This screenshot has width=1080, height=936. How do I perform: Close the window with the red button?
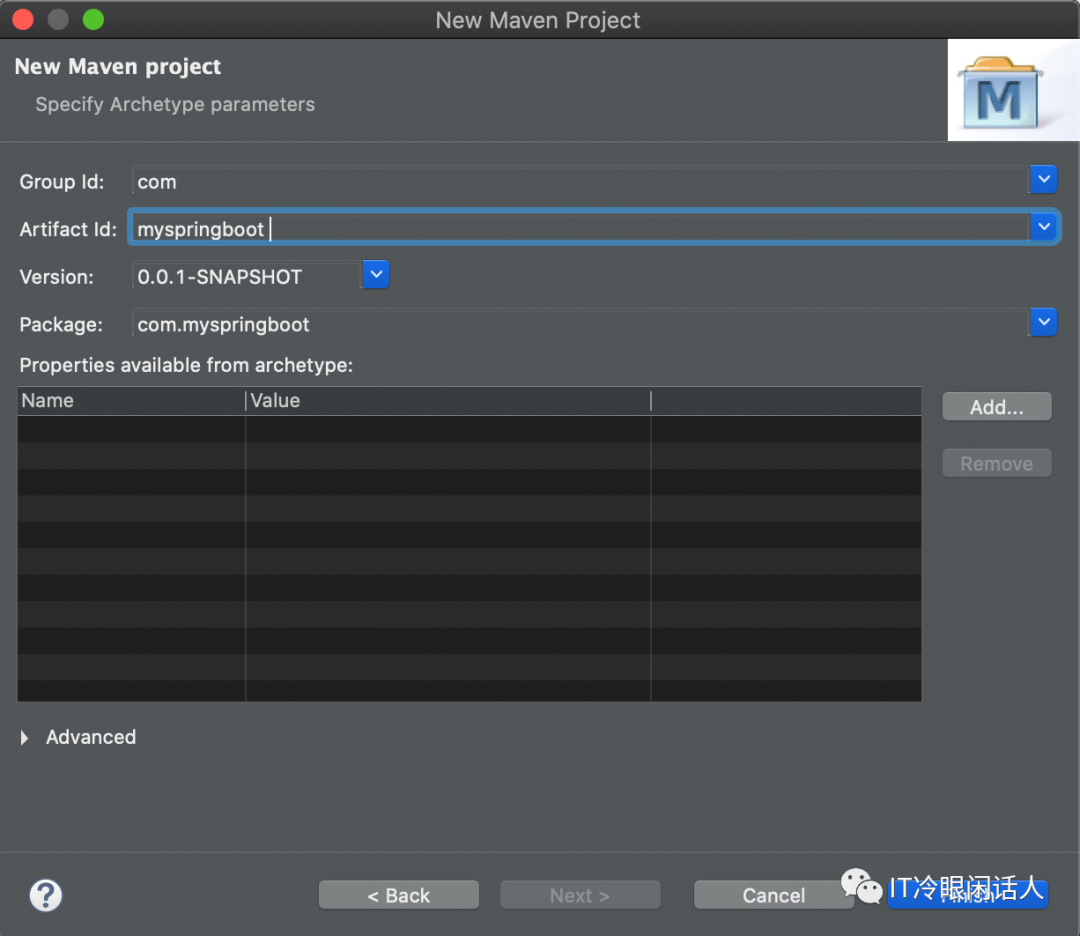(23, 19)
